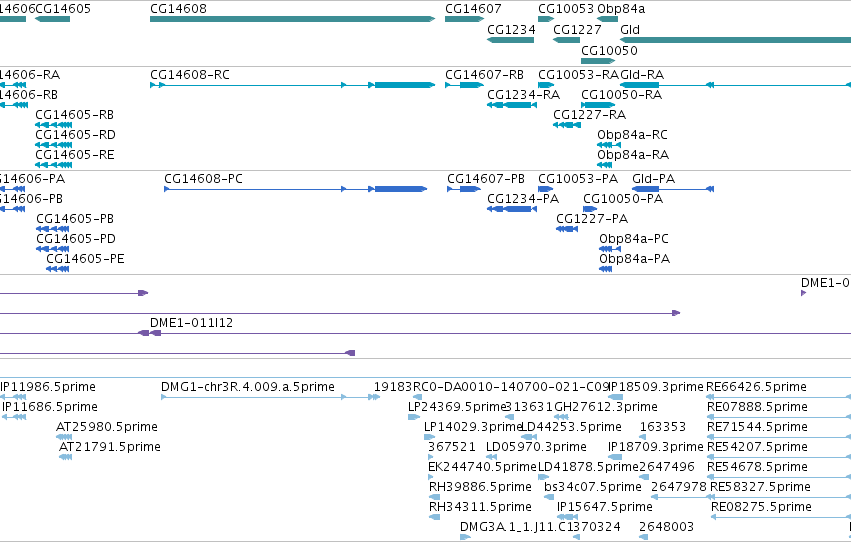Click the CG10053-RA transcript label

point(579,74)
